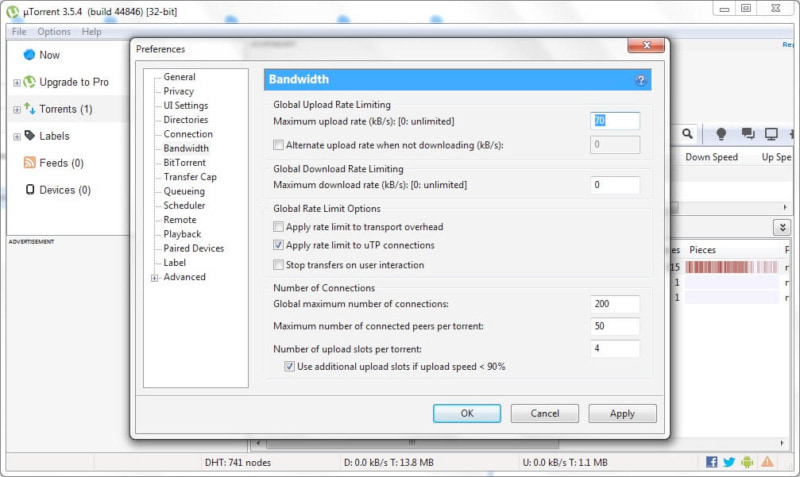The height and width of the screenshot is (477, 800).
Task: Click the Devices phone icon
Action: pos(30,189)
